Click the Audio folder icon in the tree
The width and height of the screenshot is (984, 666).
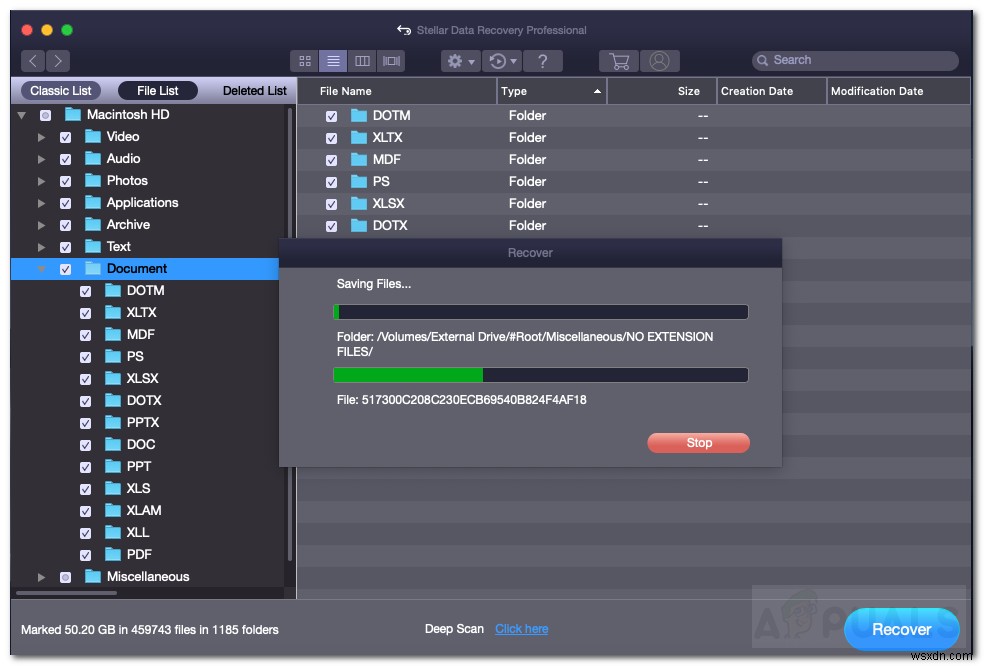(x=93, y=158)
